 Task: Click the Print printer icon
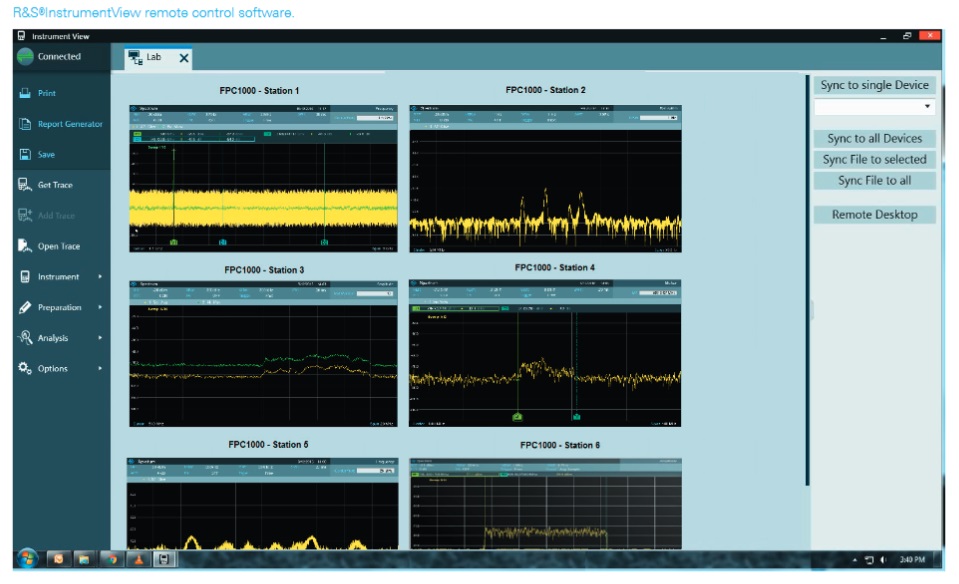[24, 93]
